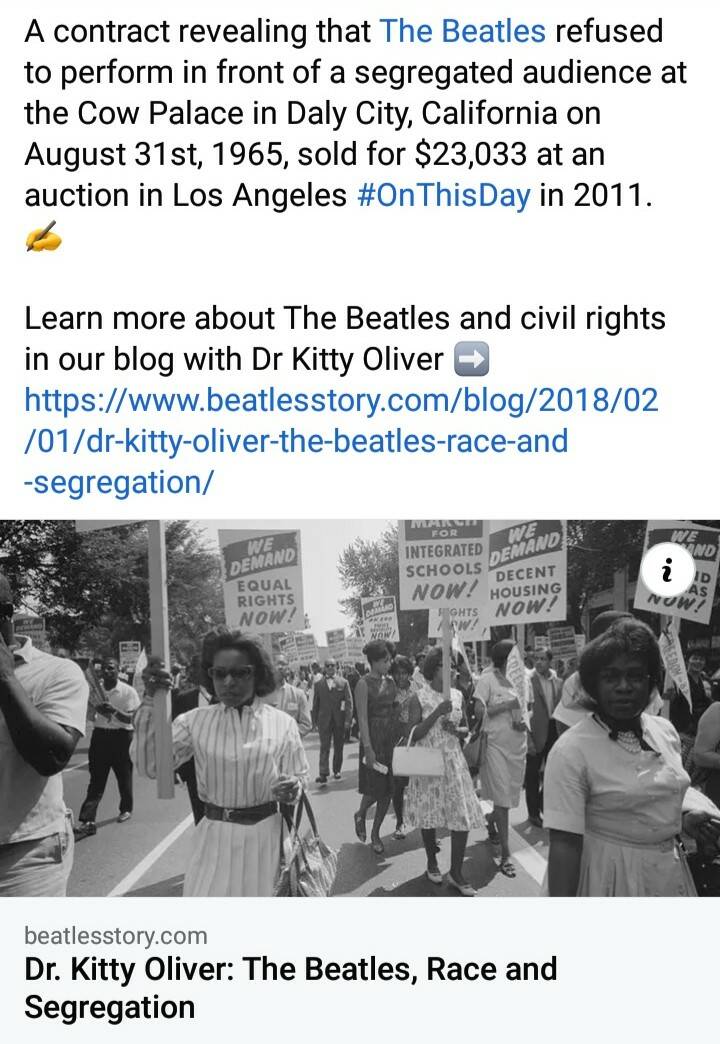Click the right arrow emoji after Oliver

472,360
